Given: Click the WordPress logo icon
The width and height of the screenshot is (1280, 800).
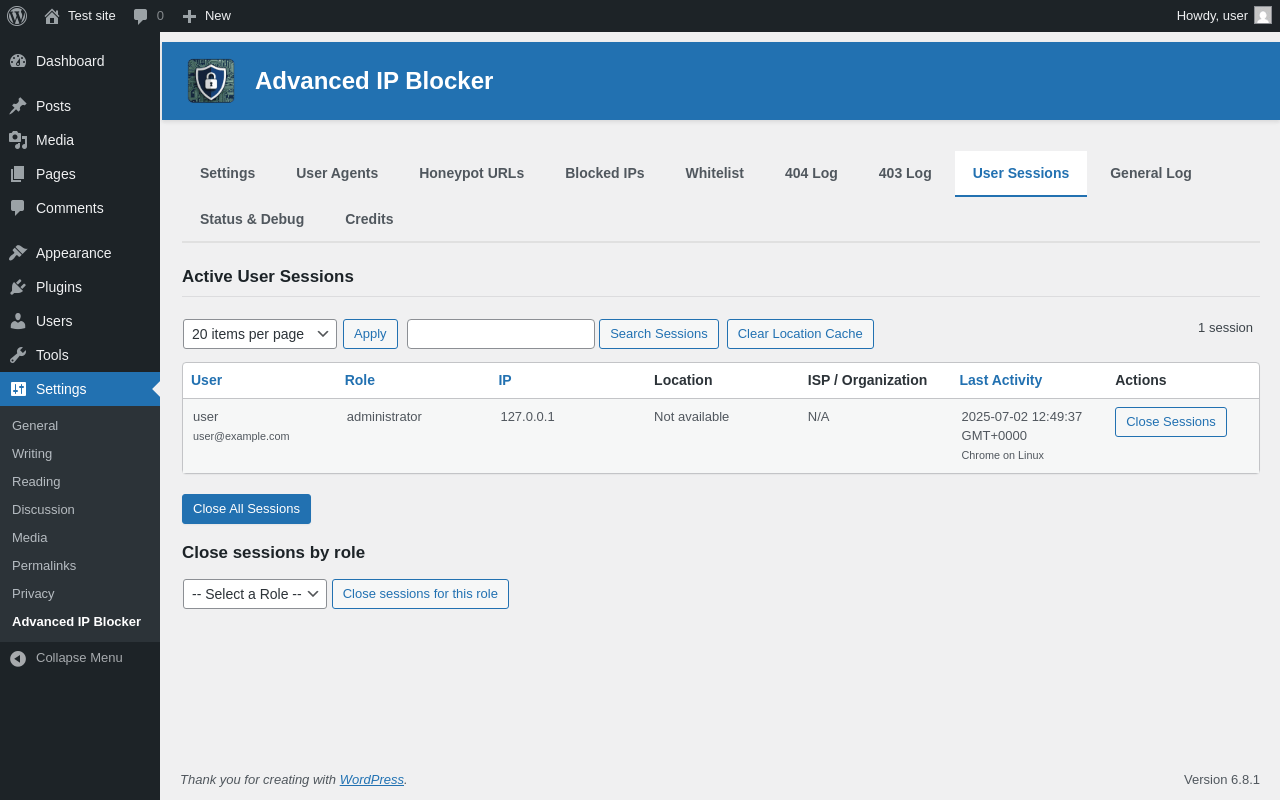Looking at the screenshot, I should (x=17, y=16).
